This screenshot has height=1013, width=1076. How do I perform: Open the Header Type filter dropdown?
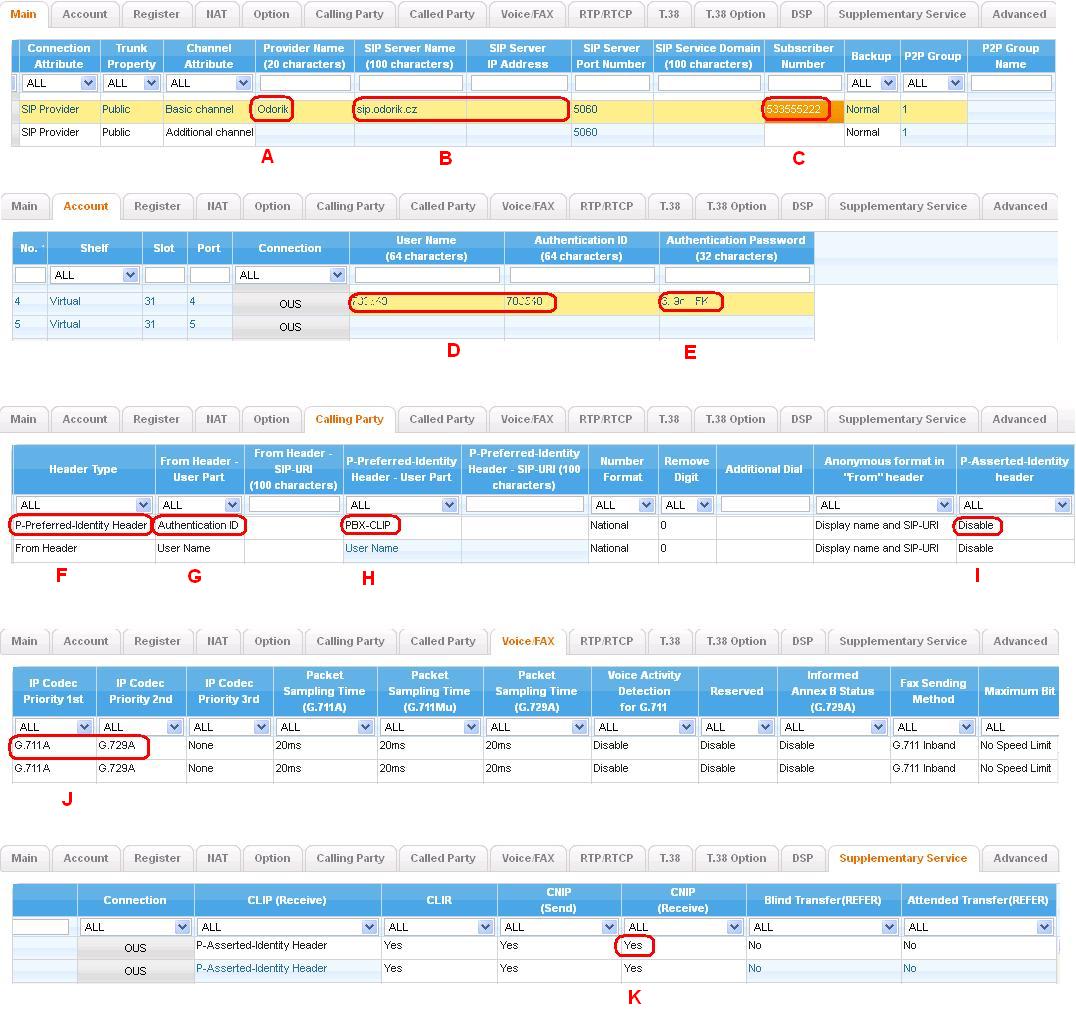83,505
